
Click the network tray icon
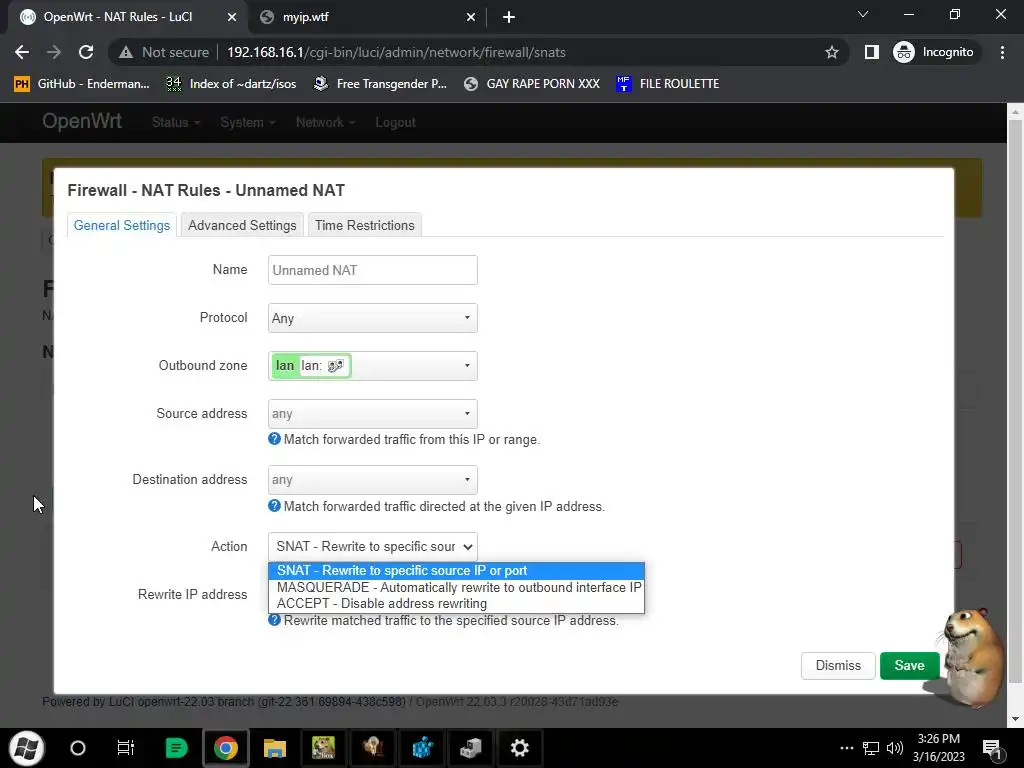point(871,748)
